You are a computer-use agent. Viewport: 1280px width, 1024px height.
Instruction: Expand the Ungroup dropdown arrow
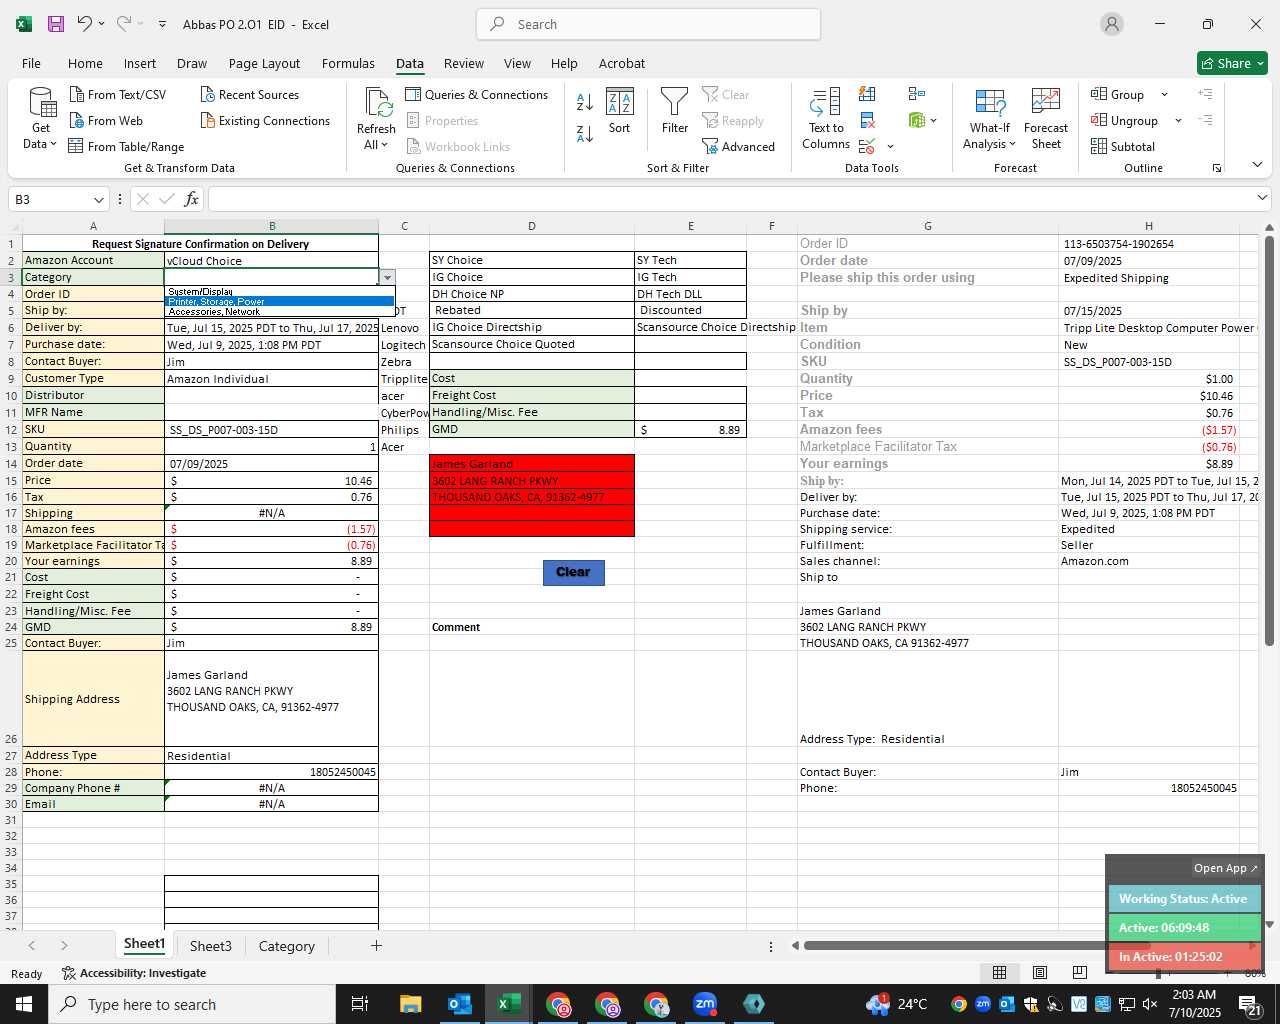coord(1178,121)
